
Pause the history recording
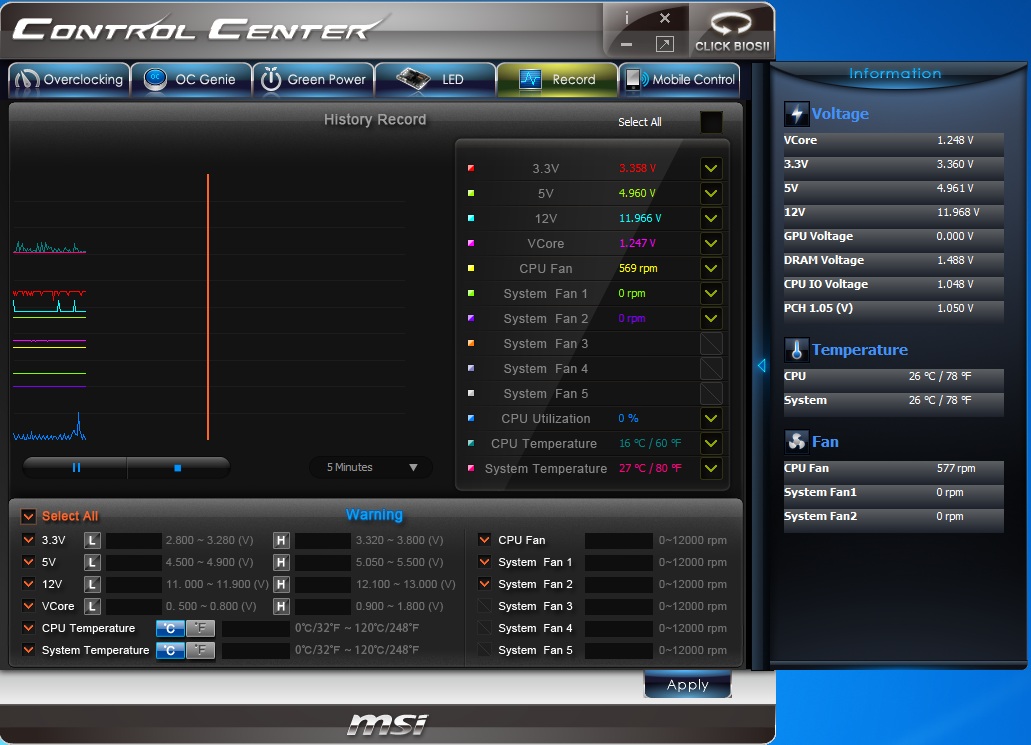point(76,468)
